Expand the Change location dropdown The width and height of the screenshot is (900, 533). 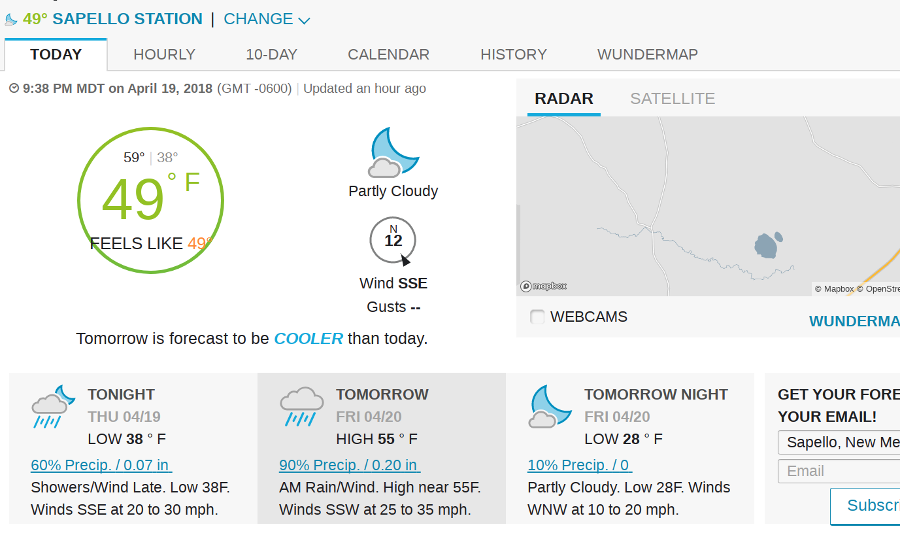click(x=266, y=19)
